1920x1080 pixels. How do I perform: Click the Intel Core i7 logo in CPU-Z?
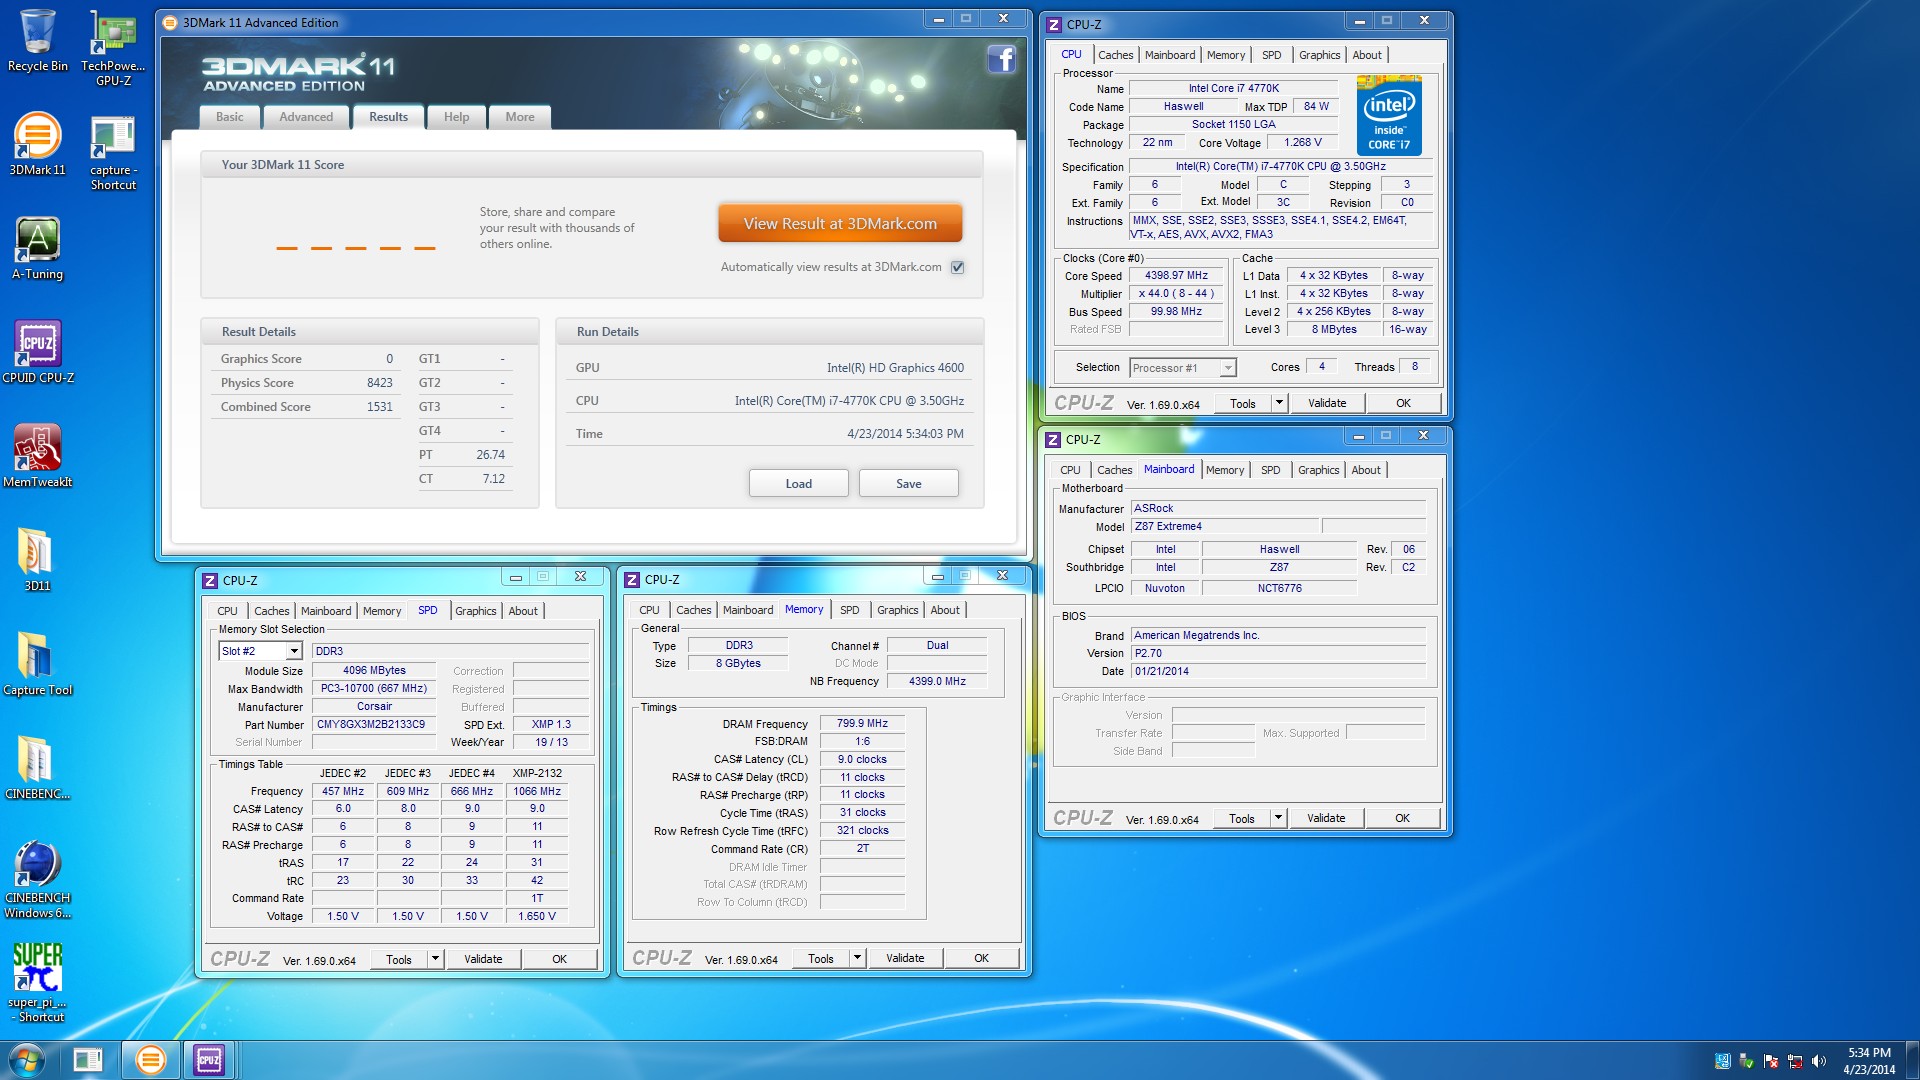click(1389, 115)
